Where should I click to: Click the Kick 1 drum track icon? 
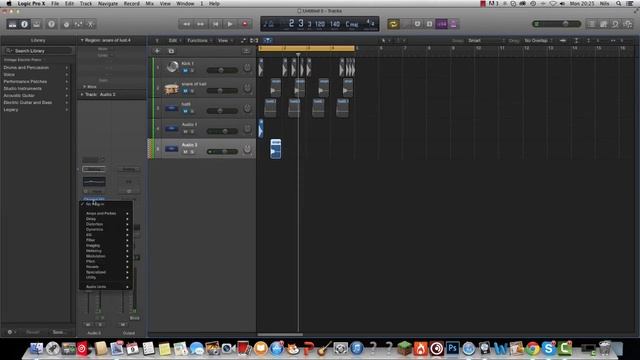[x=172, y=67]
